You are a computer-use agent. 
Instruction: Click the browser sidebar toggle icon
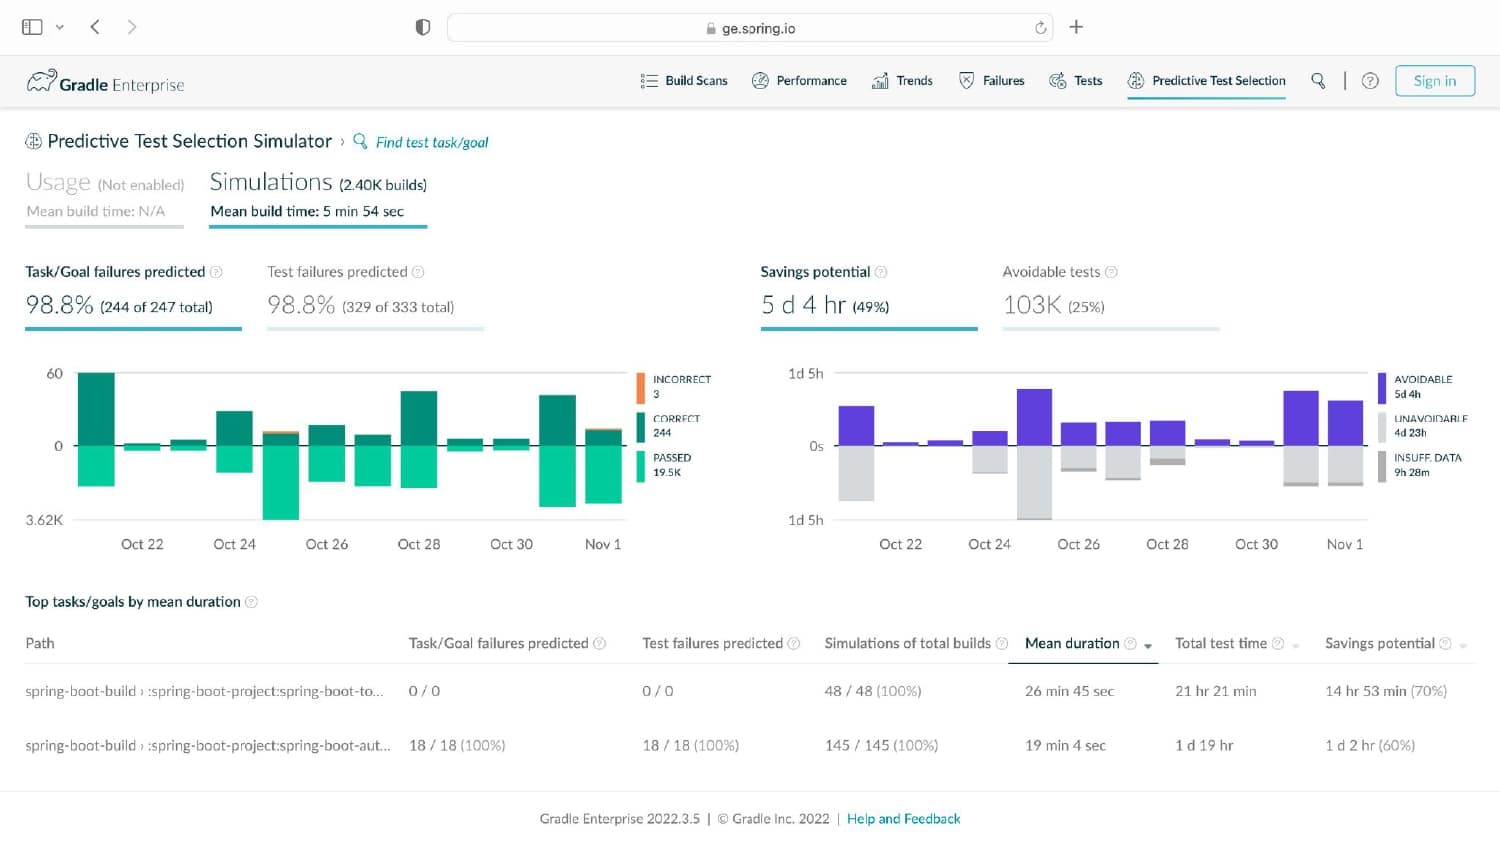32,27
